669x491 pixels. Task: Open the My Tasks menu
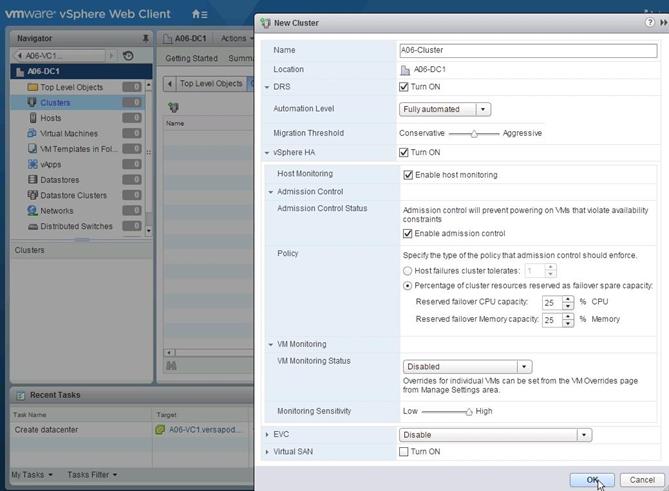(x=32, y=475)
